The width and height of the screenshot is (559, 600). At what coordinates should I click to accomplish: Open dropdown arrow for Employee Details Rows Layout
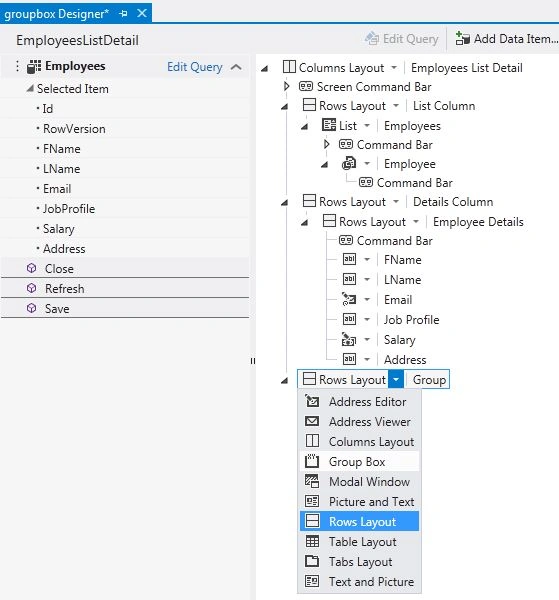tap(416, 222)
